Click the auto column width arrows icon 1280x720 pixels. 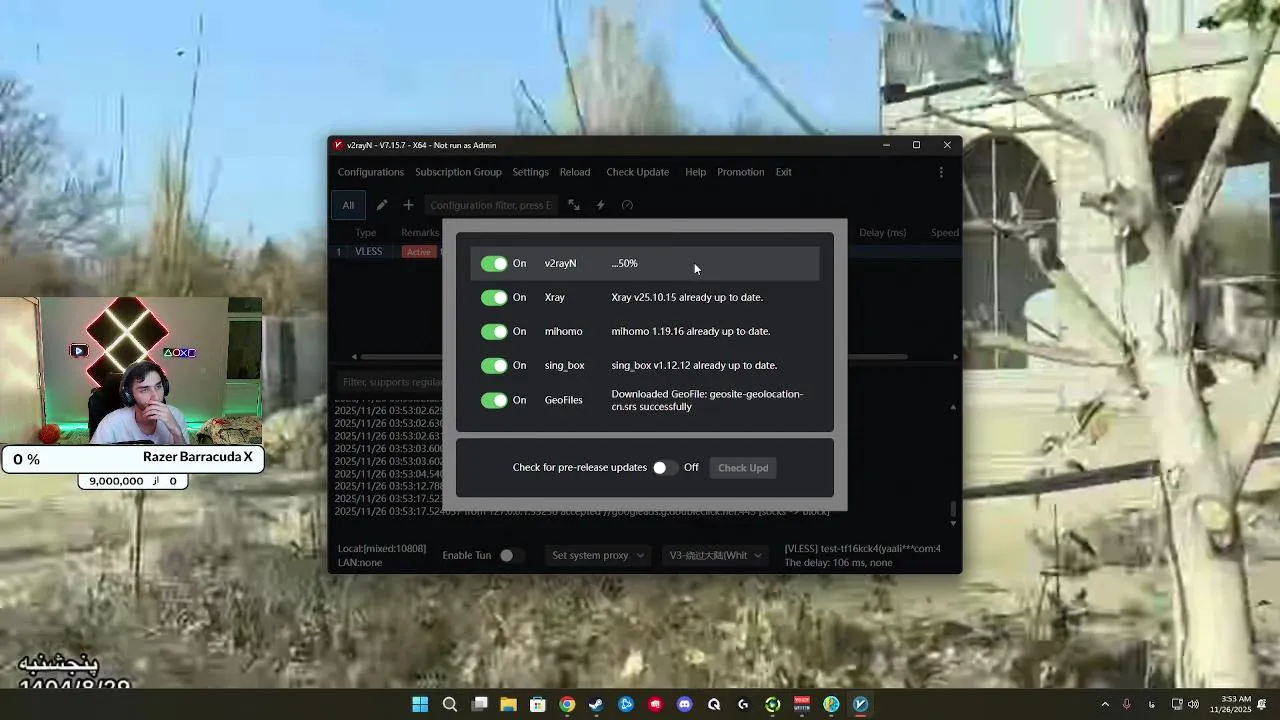coord(574,205)
